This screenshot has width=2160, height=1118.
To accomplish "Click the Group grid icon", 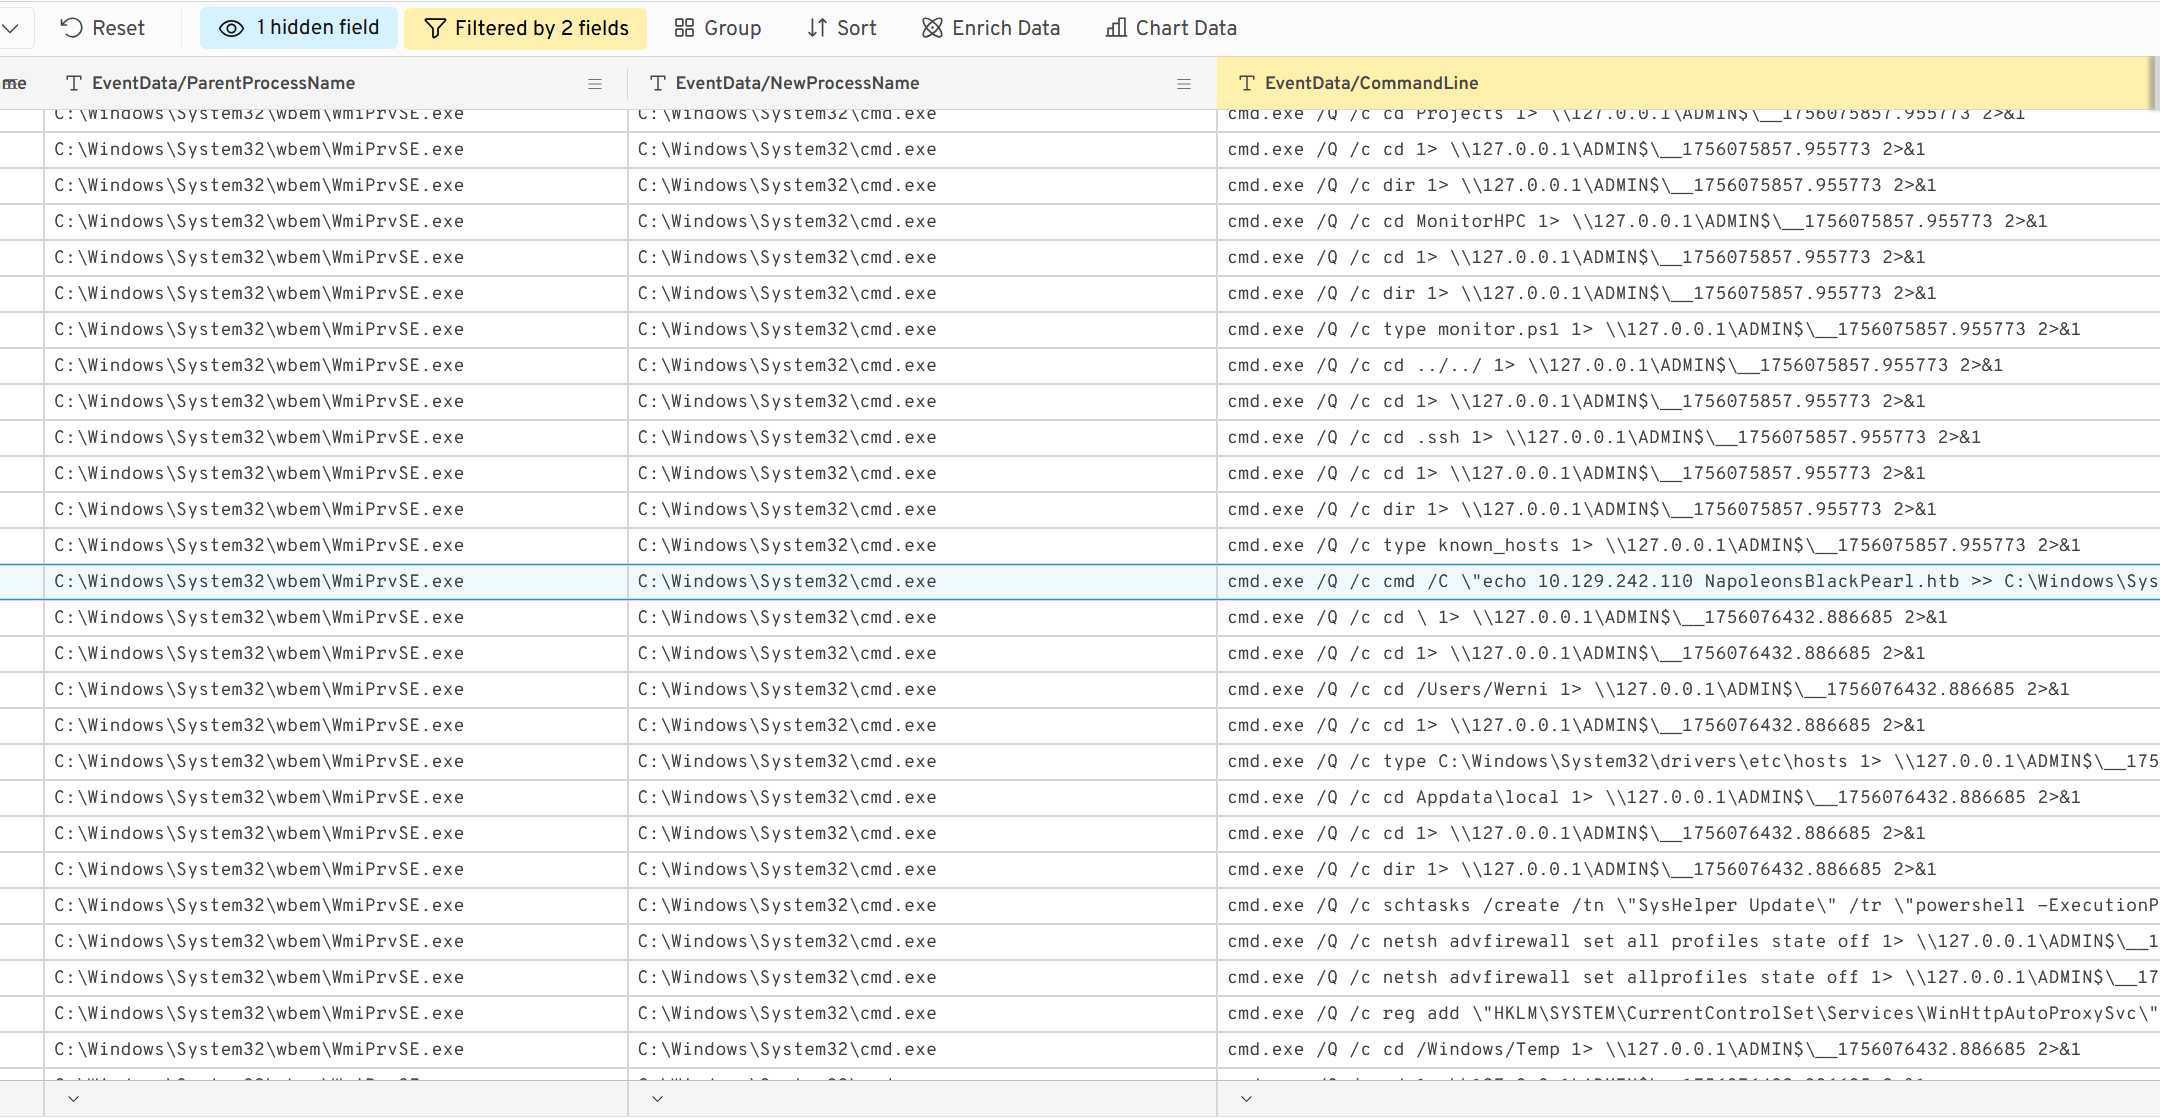I will (x=684, y=28).
